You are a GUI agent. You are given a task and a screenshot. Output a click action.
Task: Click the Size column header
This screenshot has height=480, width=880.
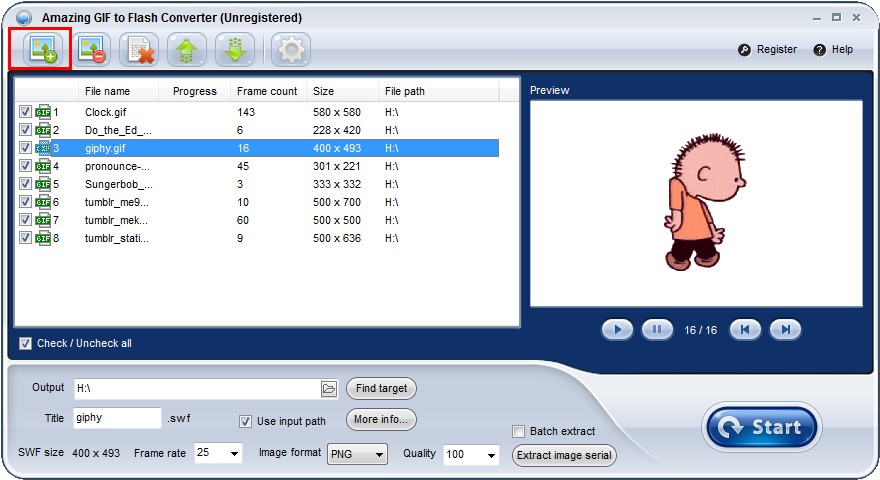coord(342,91)
